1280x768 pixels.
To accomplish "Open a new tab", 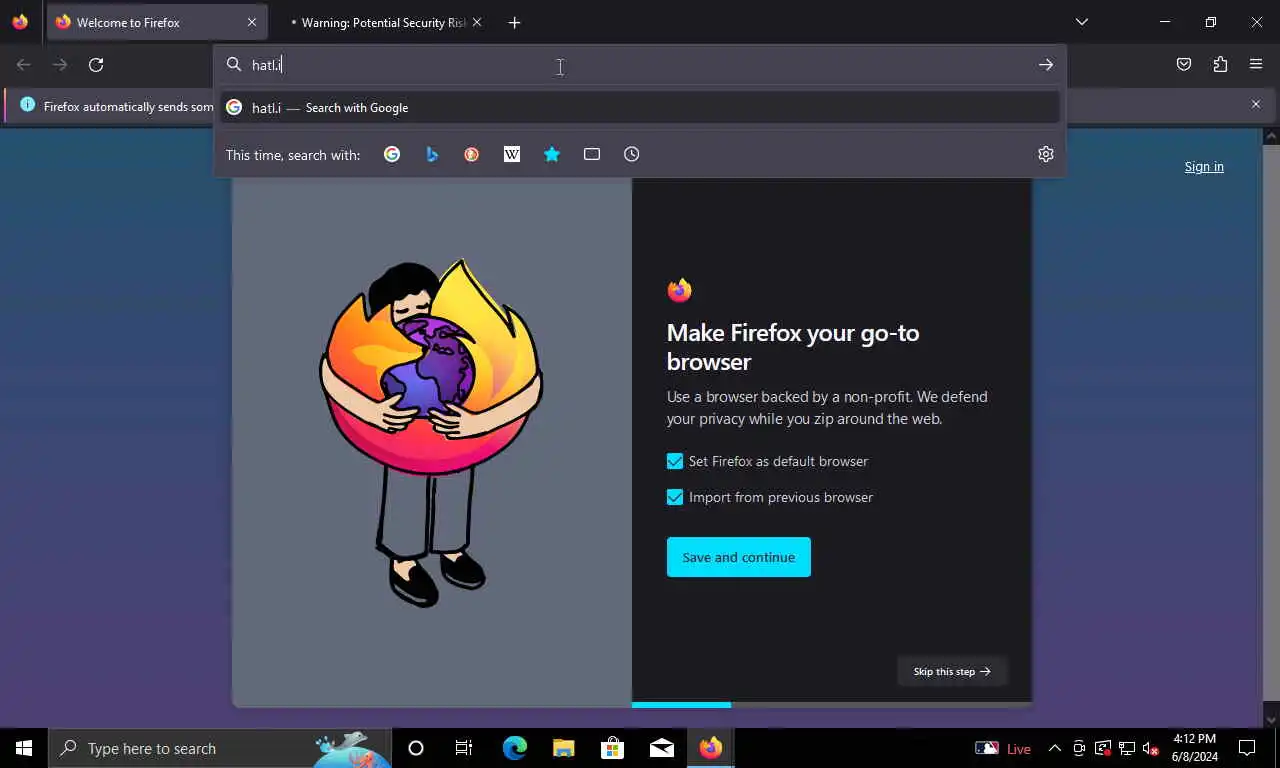I will [x=514, y=22].
